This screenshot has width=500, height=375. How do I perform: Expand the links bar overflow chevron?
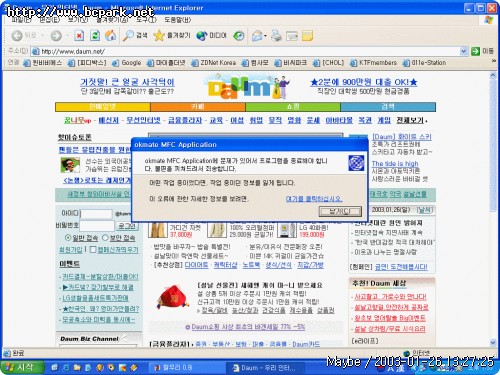click(x=494, y=61)
